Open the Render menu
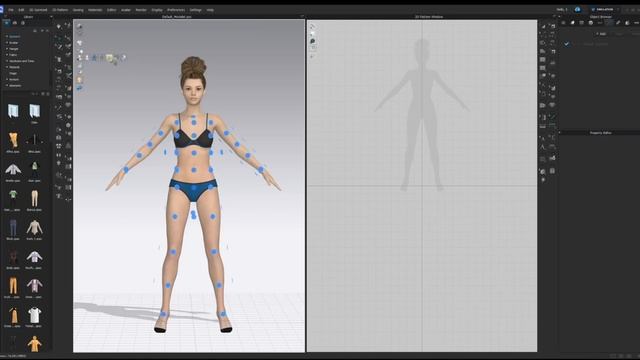640x360 pixels. tap(141, 10)
